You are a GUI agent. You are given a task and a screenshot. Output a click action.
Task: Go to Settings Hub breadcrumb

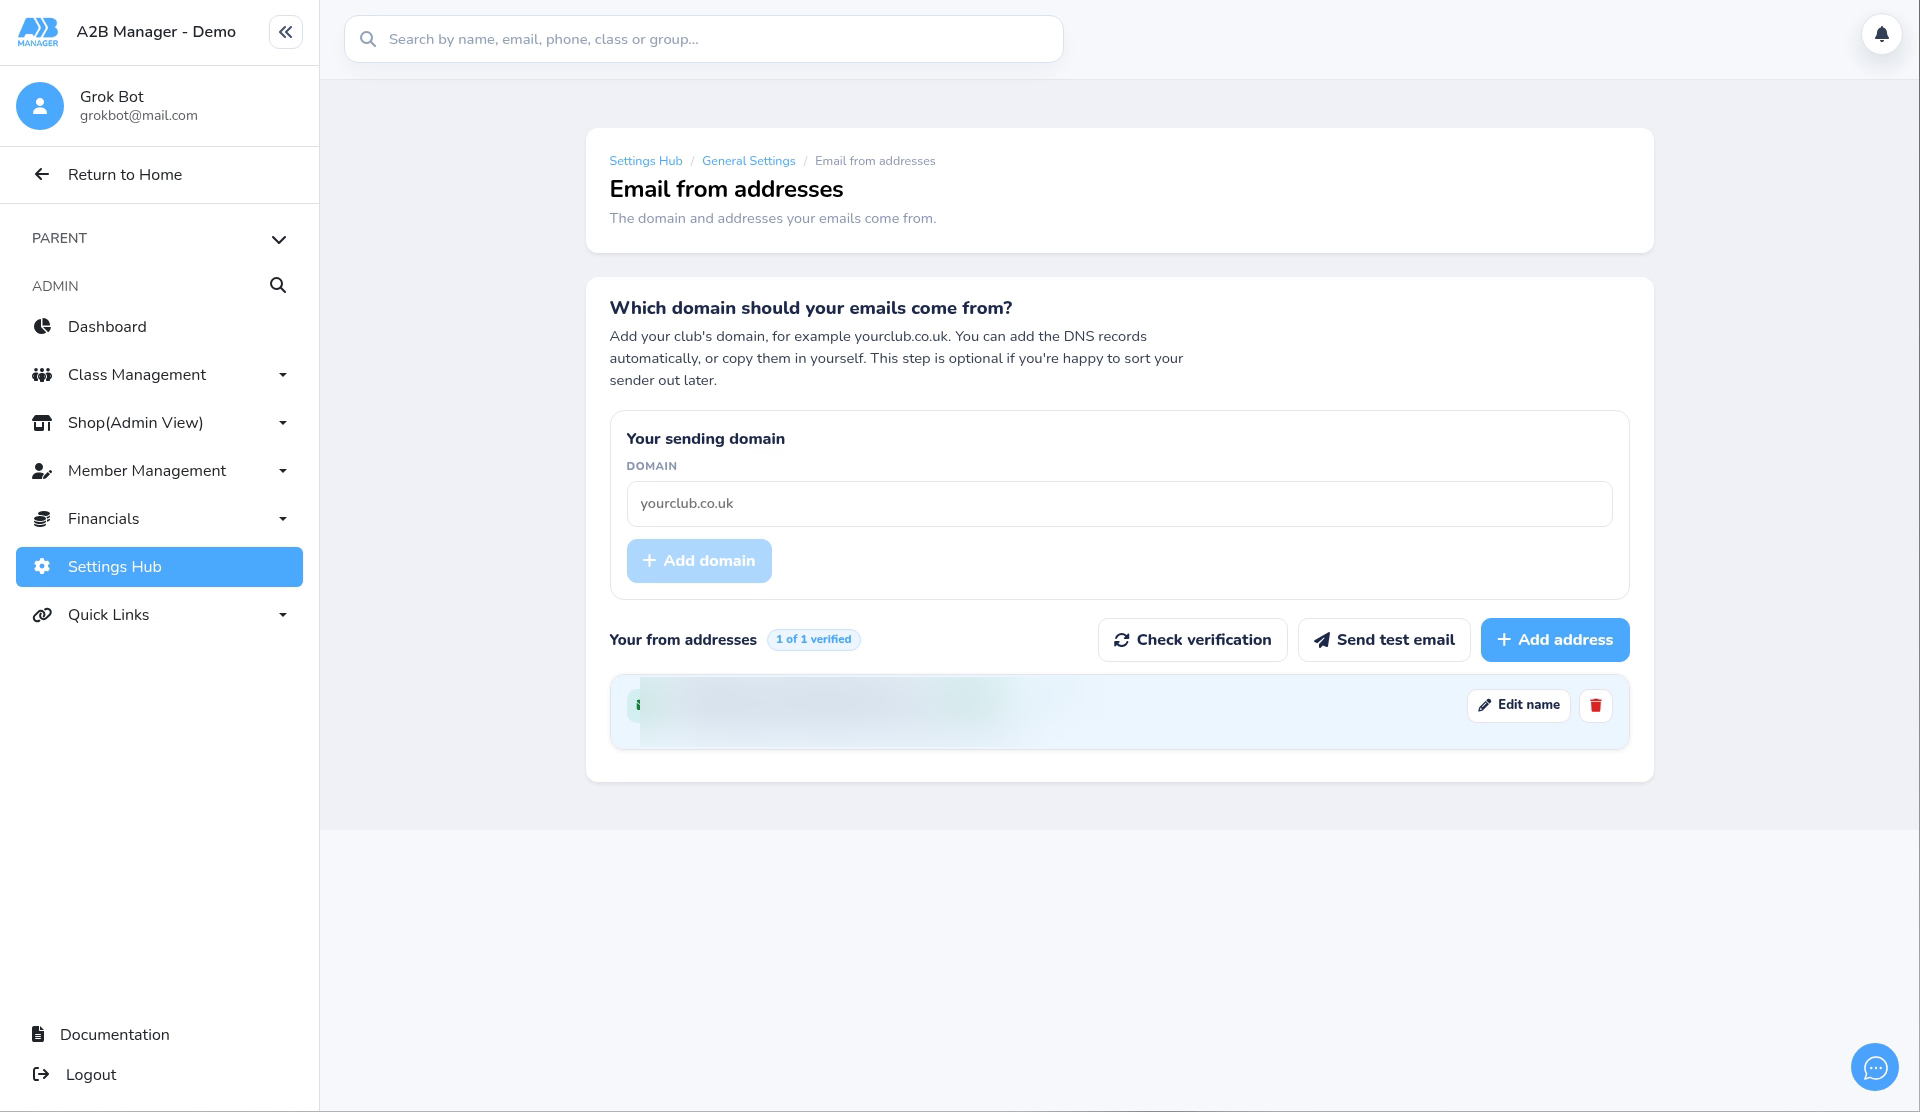(646, 161)
